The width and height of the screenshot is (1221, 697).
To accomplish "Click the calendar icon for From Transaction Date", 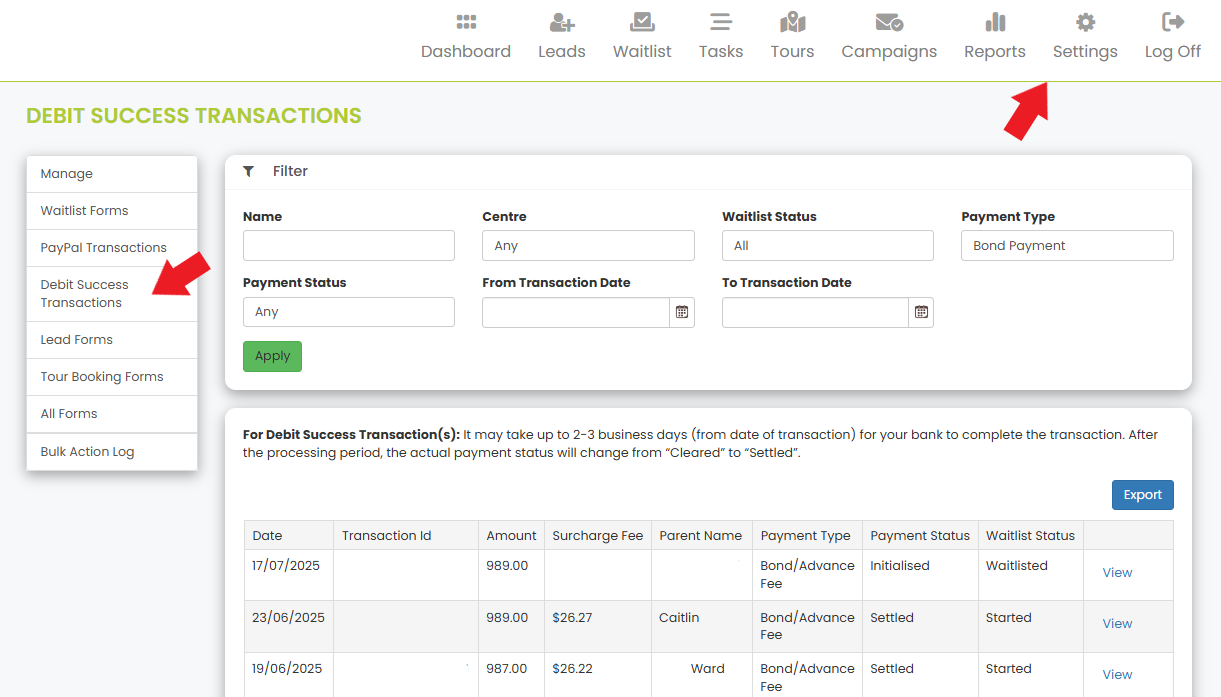I will click(x=681, y=312).
